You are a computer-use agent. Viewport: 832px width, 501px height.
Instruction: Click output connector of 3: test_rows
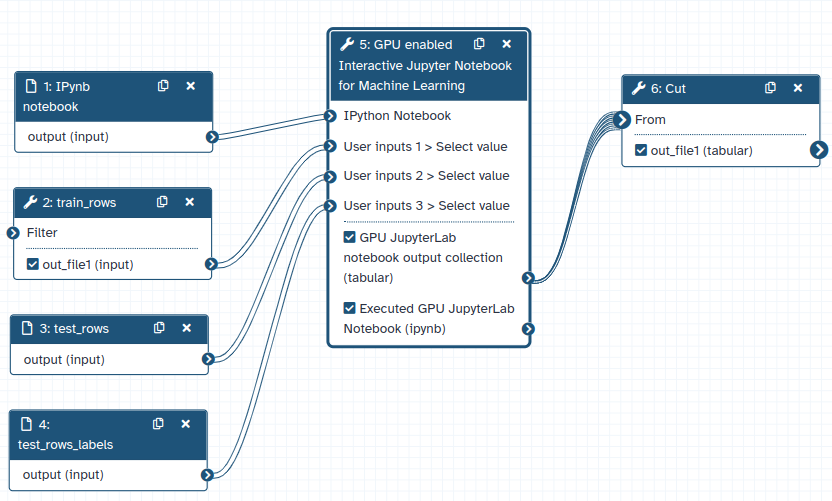(x=207, y=359)
